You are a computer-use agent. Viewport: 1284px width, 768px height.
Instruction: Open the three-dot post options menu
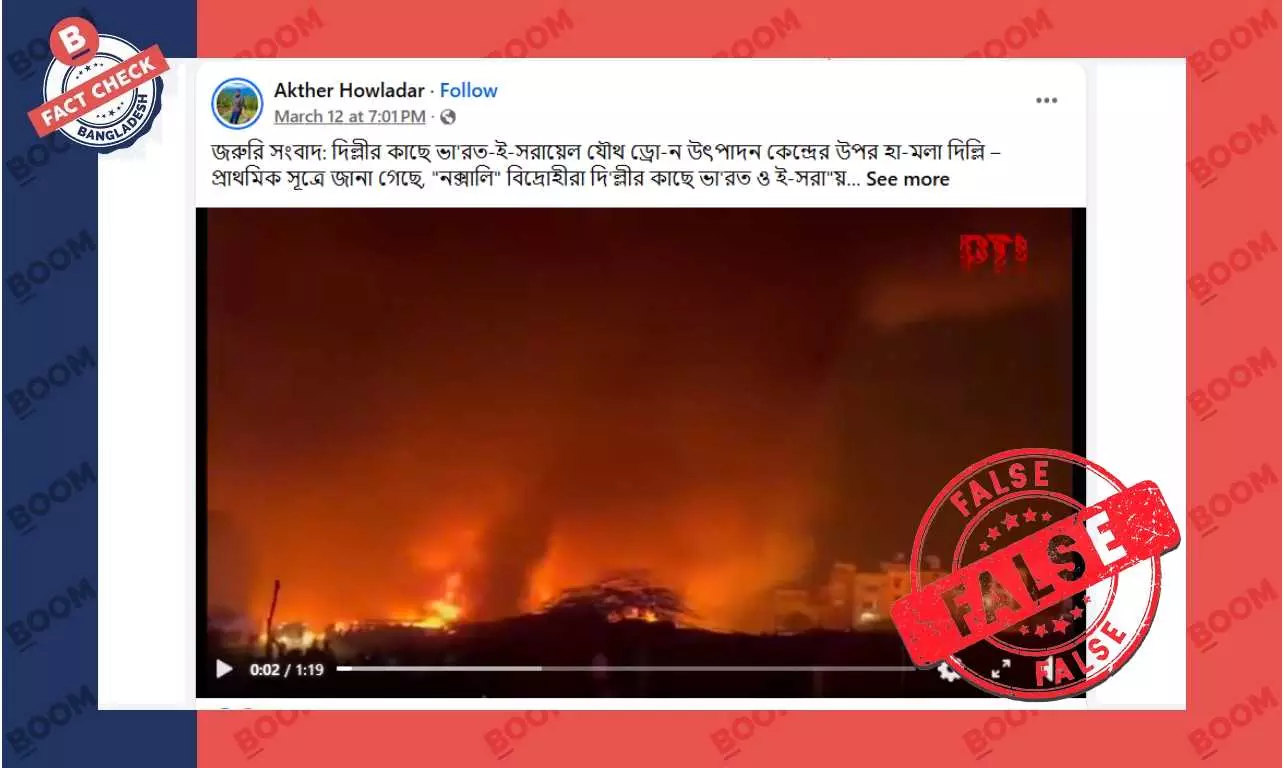pyautogui.click(x=1046, y=101)
